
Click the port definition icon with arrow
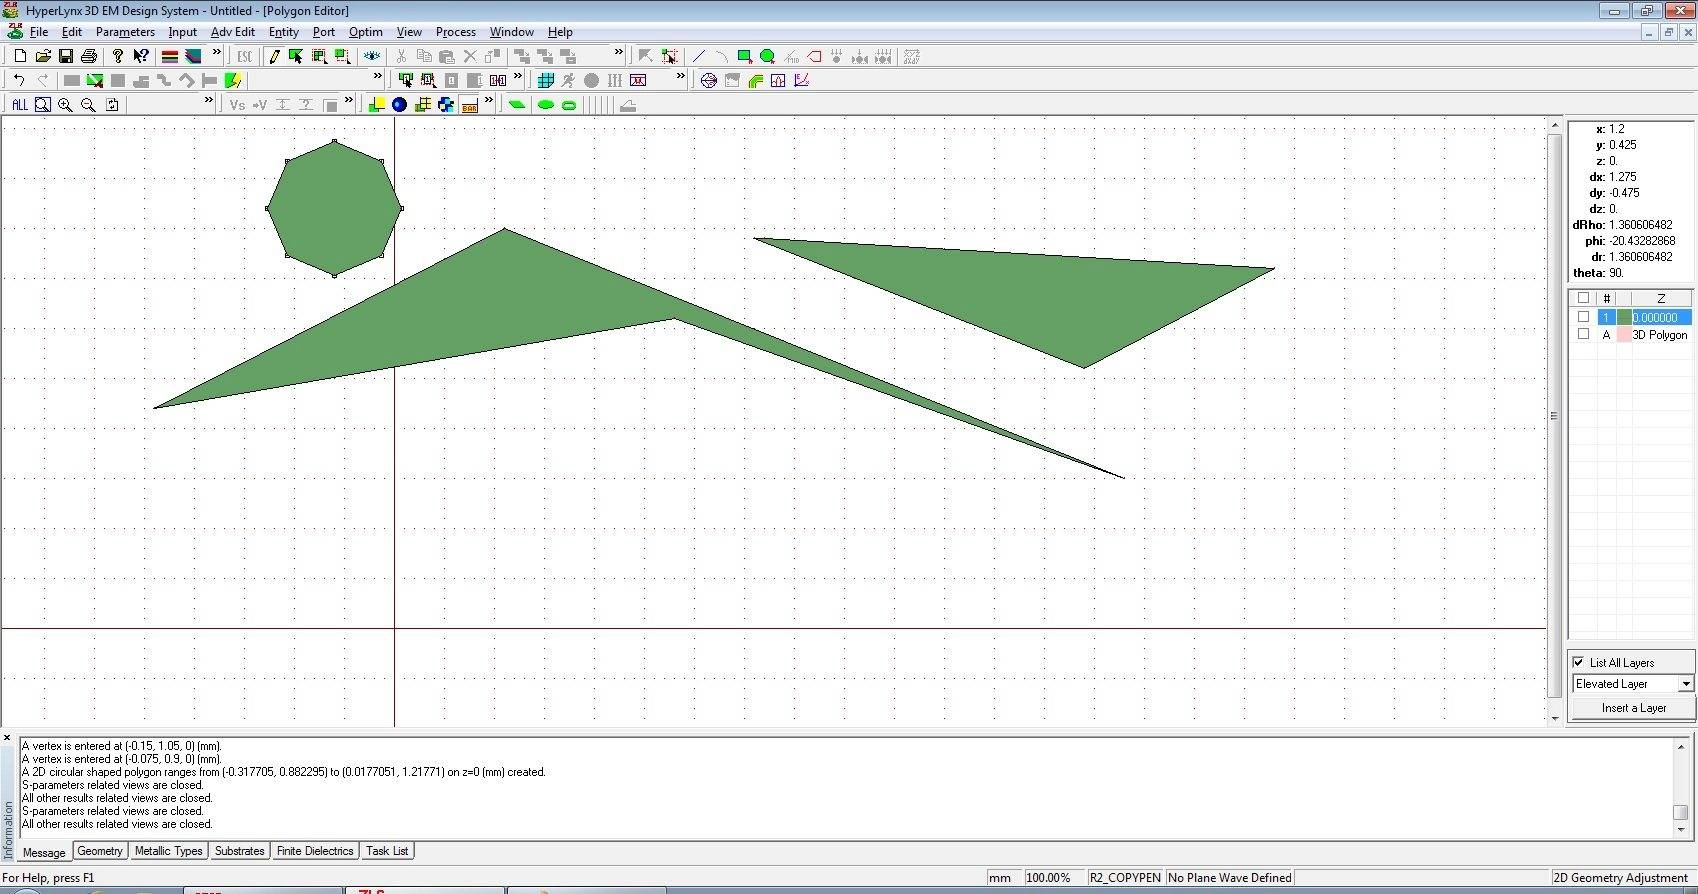point(406,80)
